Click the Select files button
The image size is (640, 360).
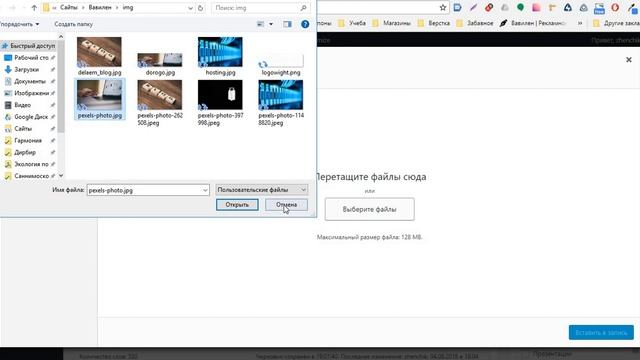coord(369,209)
